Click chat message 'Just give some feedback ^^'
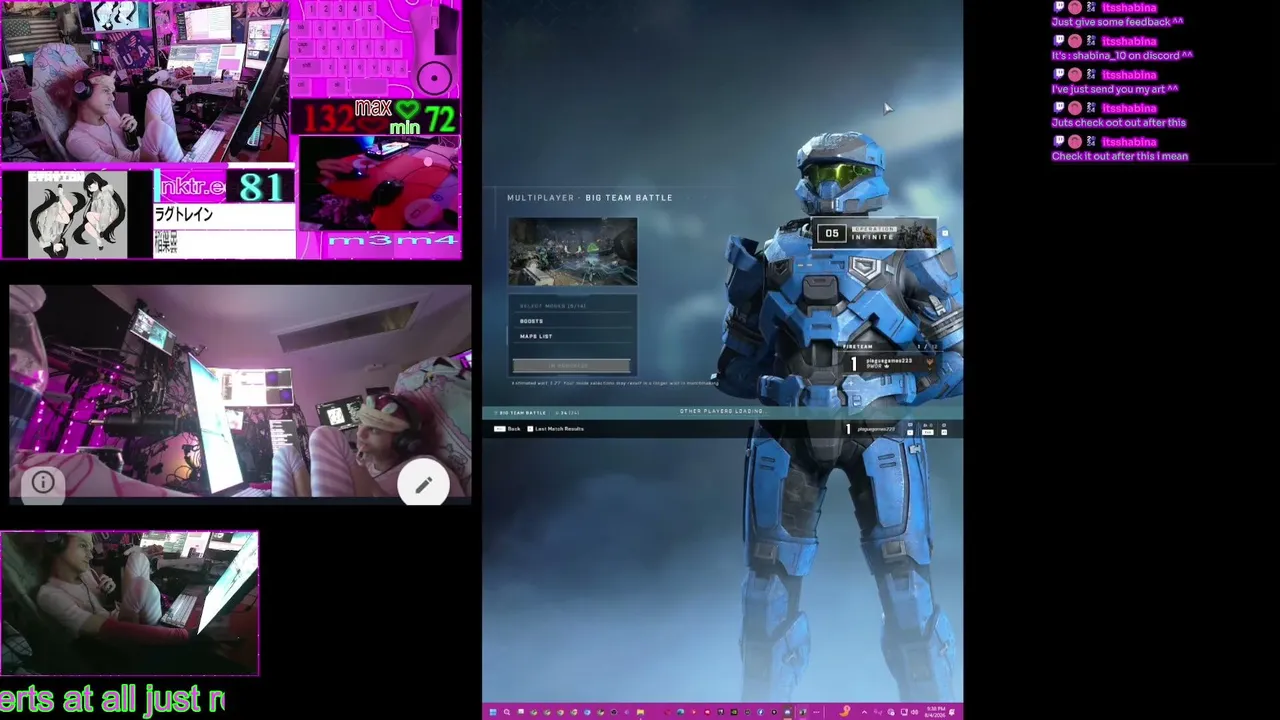1280x720 pixels. coord(1117,22)
